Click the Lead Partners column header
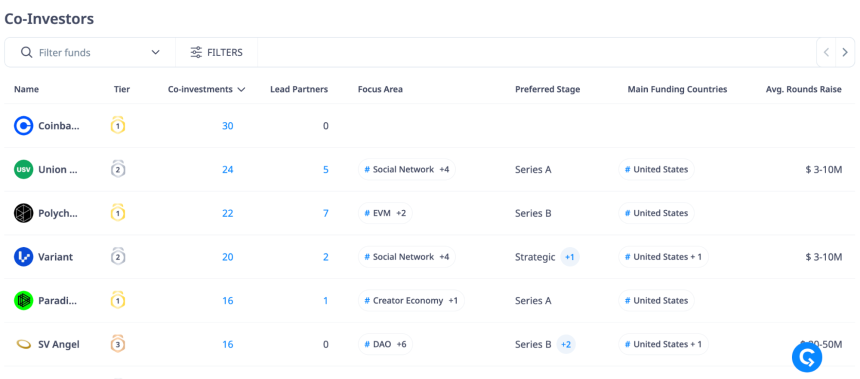 pyautogui.click(x=299, y=89)
